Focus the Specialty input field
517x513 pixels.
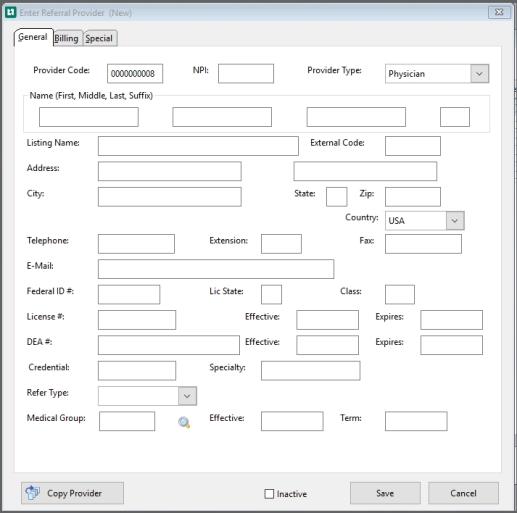(x=311, y=371)
